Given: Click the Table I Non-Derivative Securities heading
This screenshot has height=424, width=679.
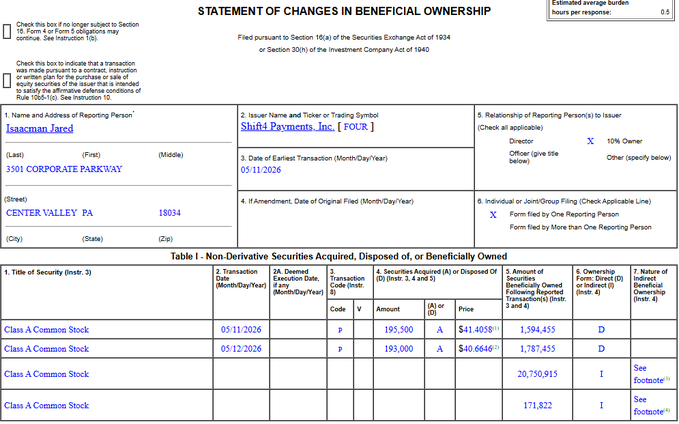Looking at the screenshot, I should click(339, 257).
